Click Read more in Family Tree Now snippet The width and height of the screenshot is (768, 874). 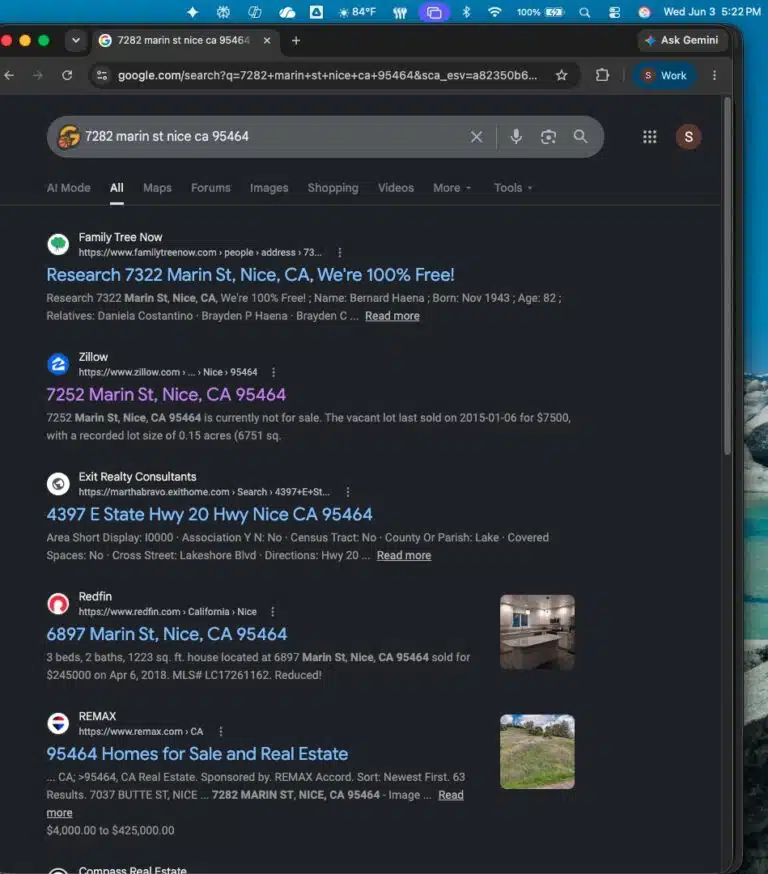(x=392, y=316)
